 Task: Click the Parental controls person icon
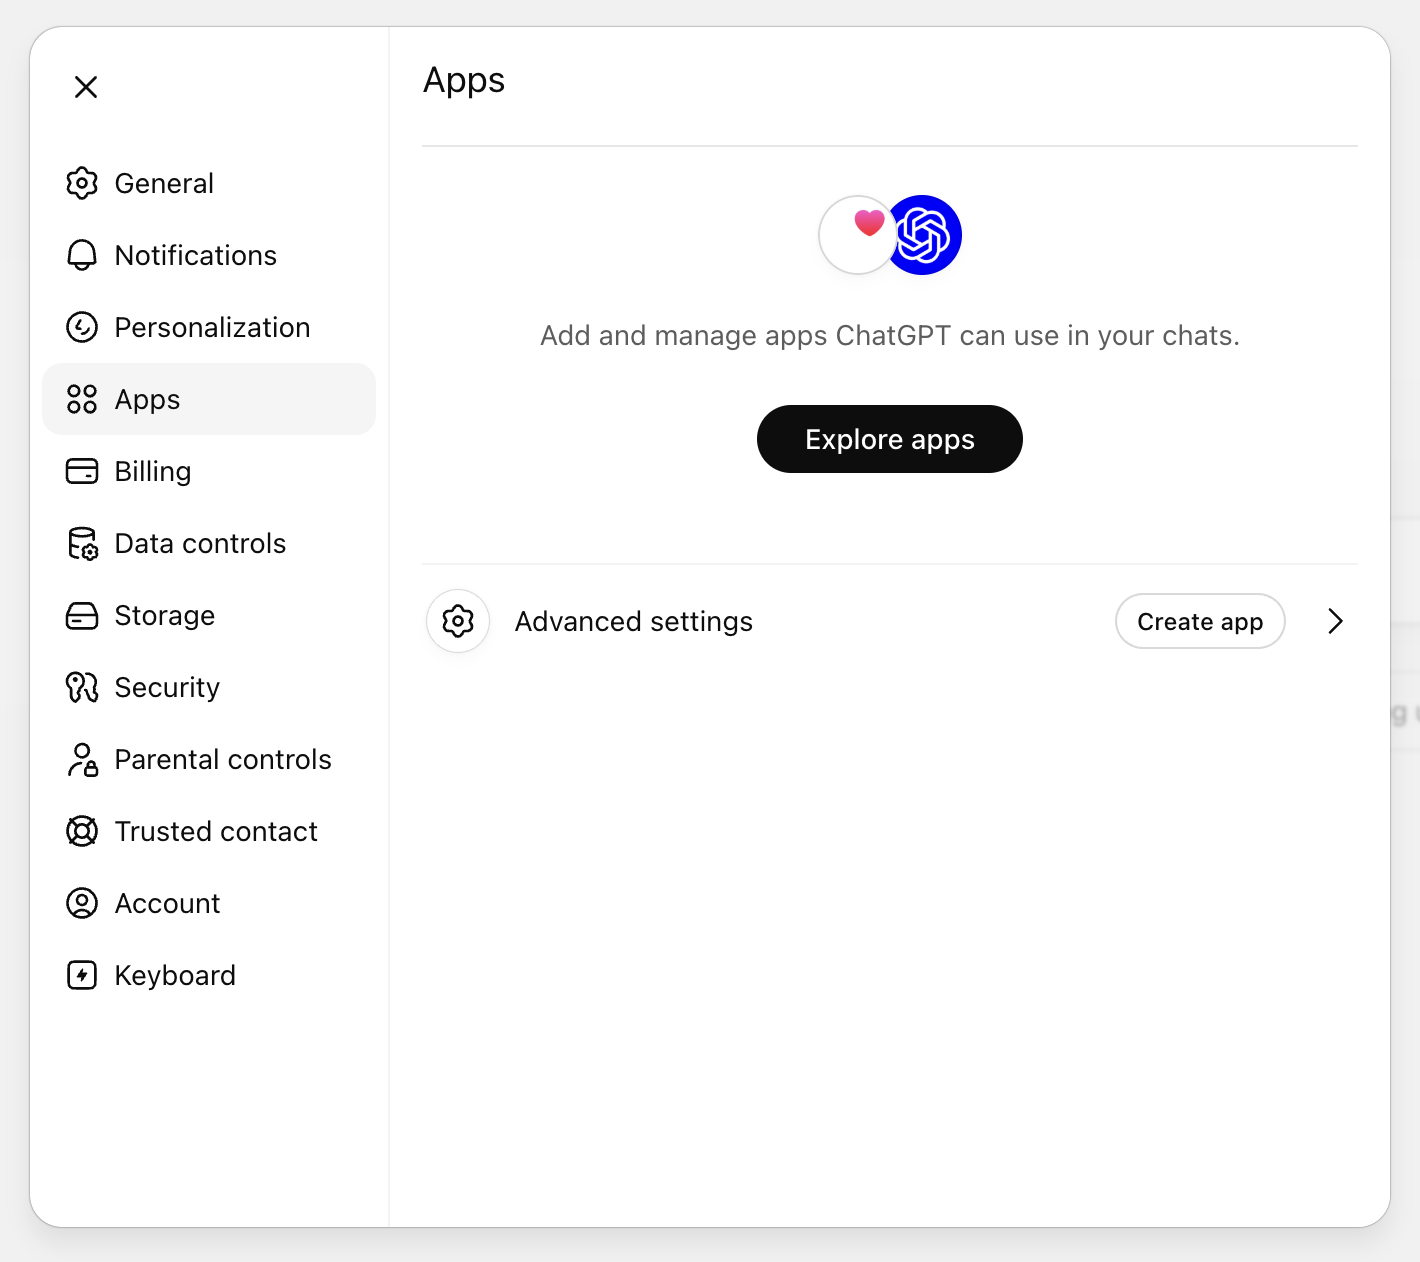click(82, 759)
